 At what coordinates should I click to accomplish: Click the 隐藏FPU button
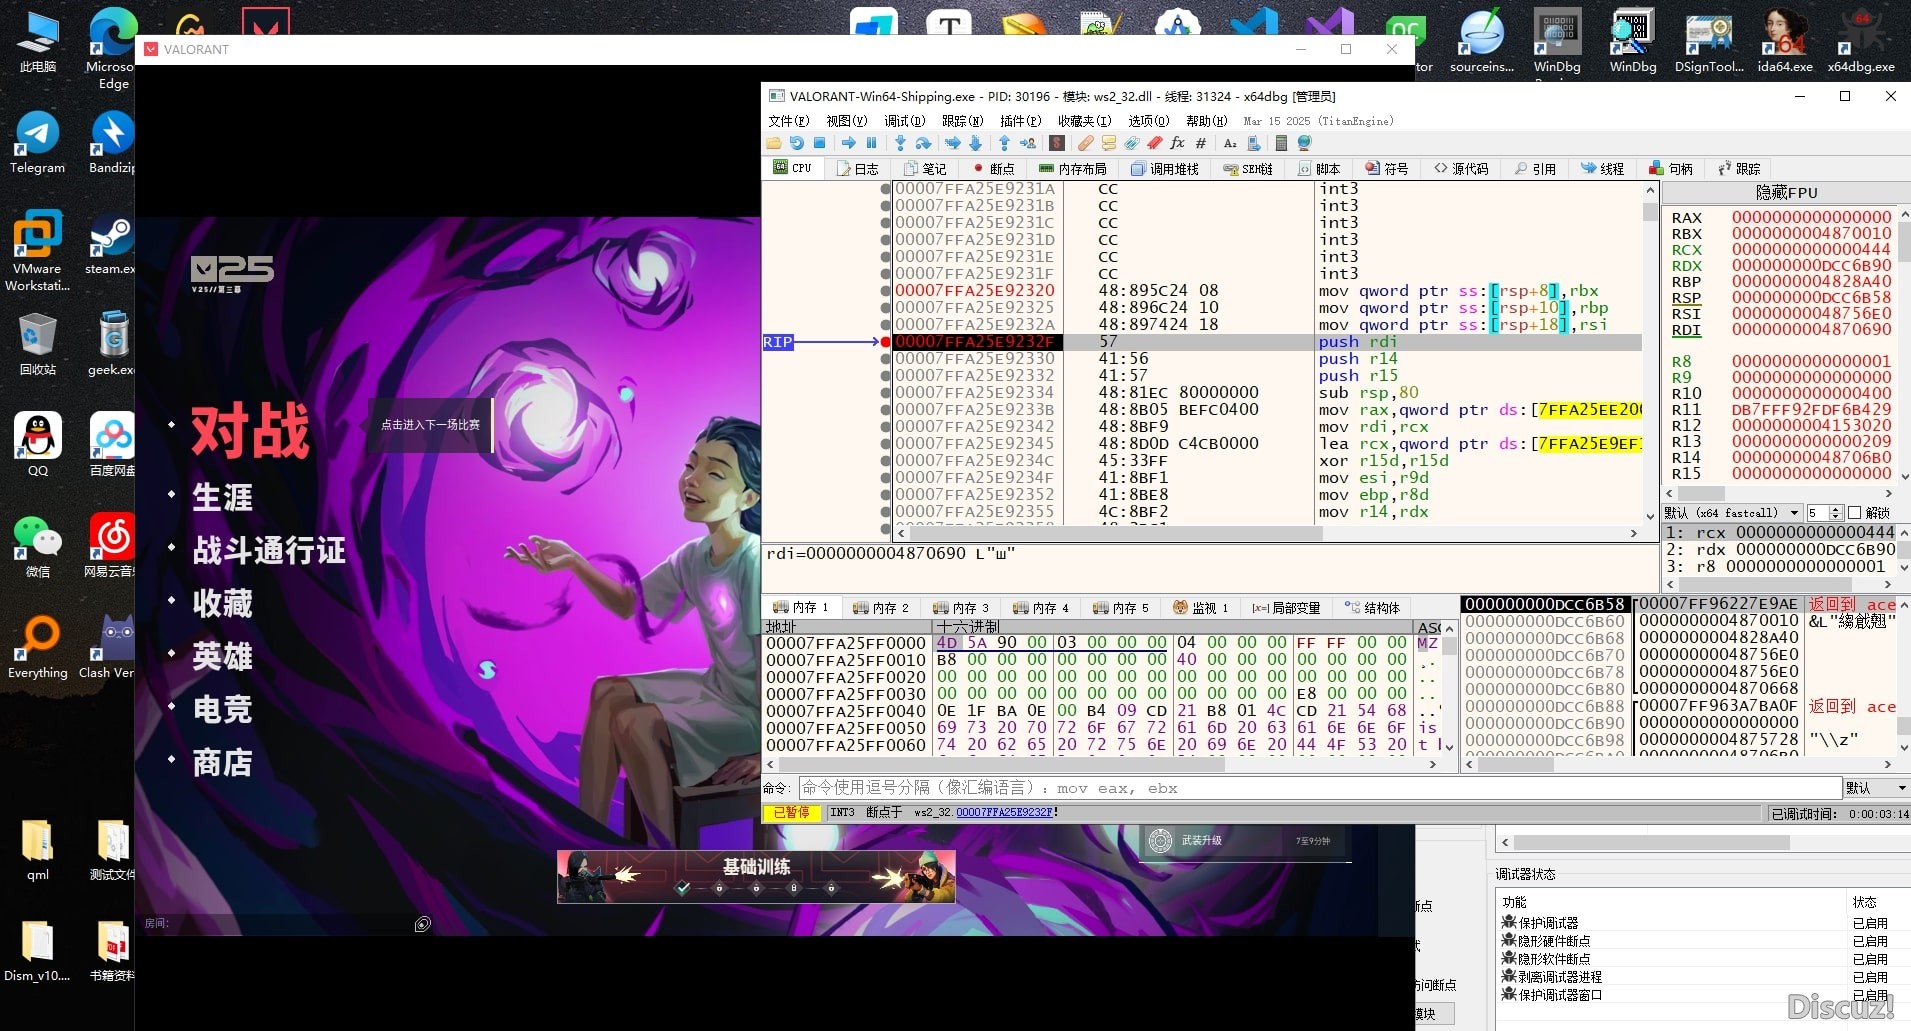coord(1786,192)
